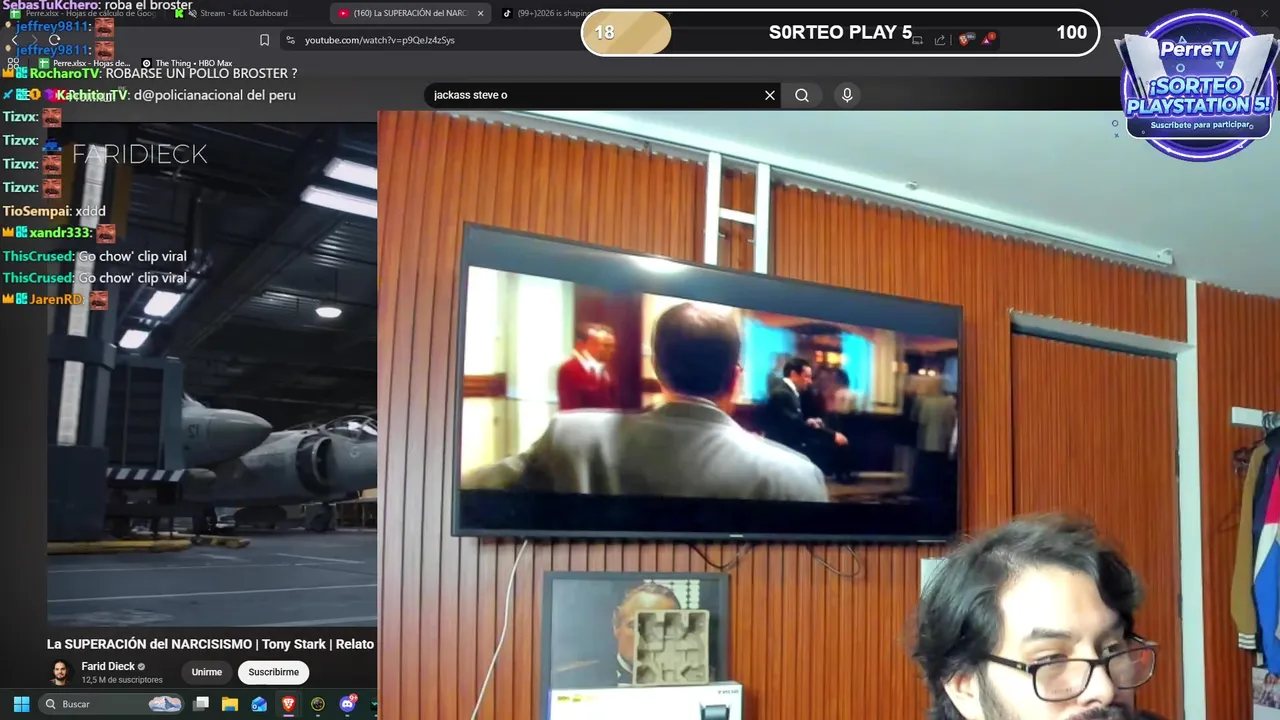Close the La SUPERACIÓN YouTube tab

coord(480,13)
